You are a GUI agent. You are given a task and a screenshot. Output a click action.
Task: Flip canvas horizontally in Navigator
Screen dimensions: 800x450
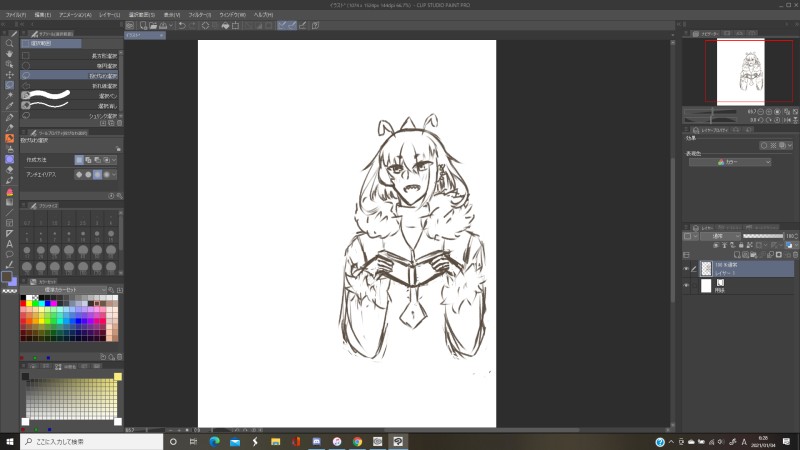787,120
